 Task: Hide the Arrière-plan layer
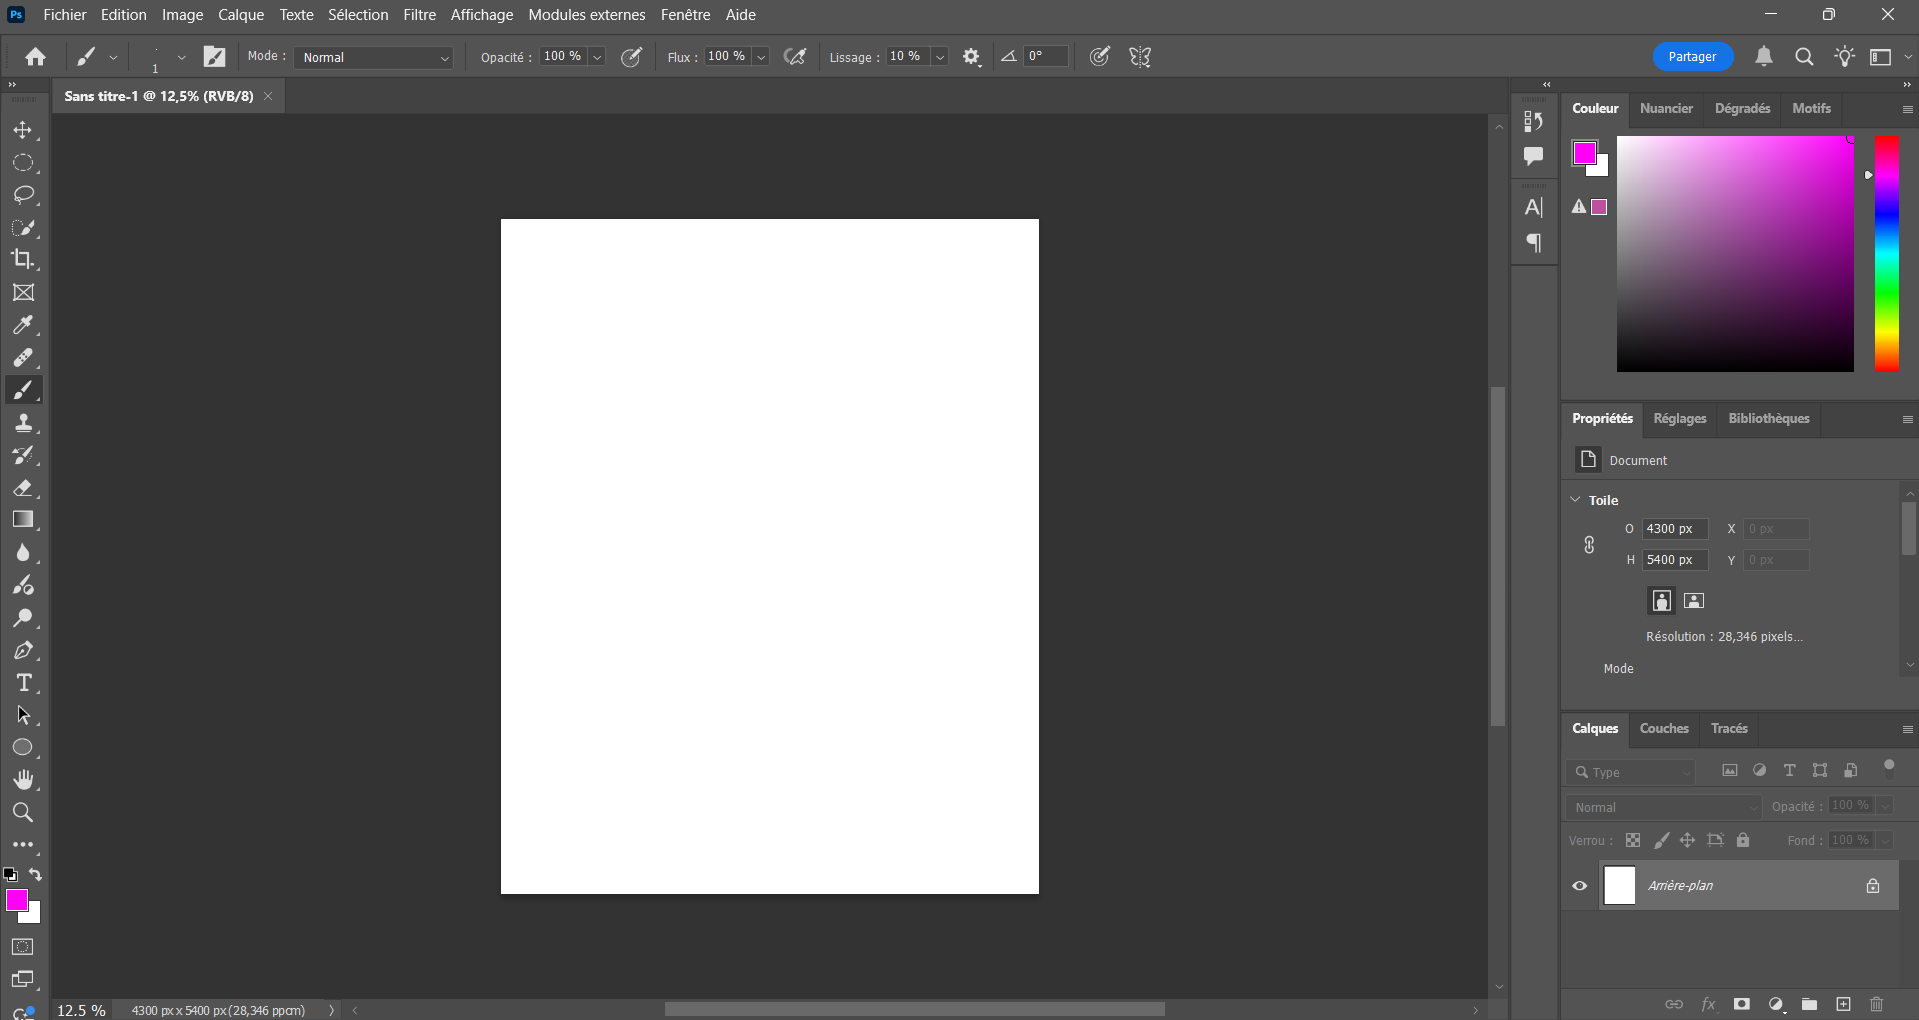pos(1580,886)
